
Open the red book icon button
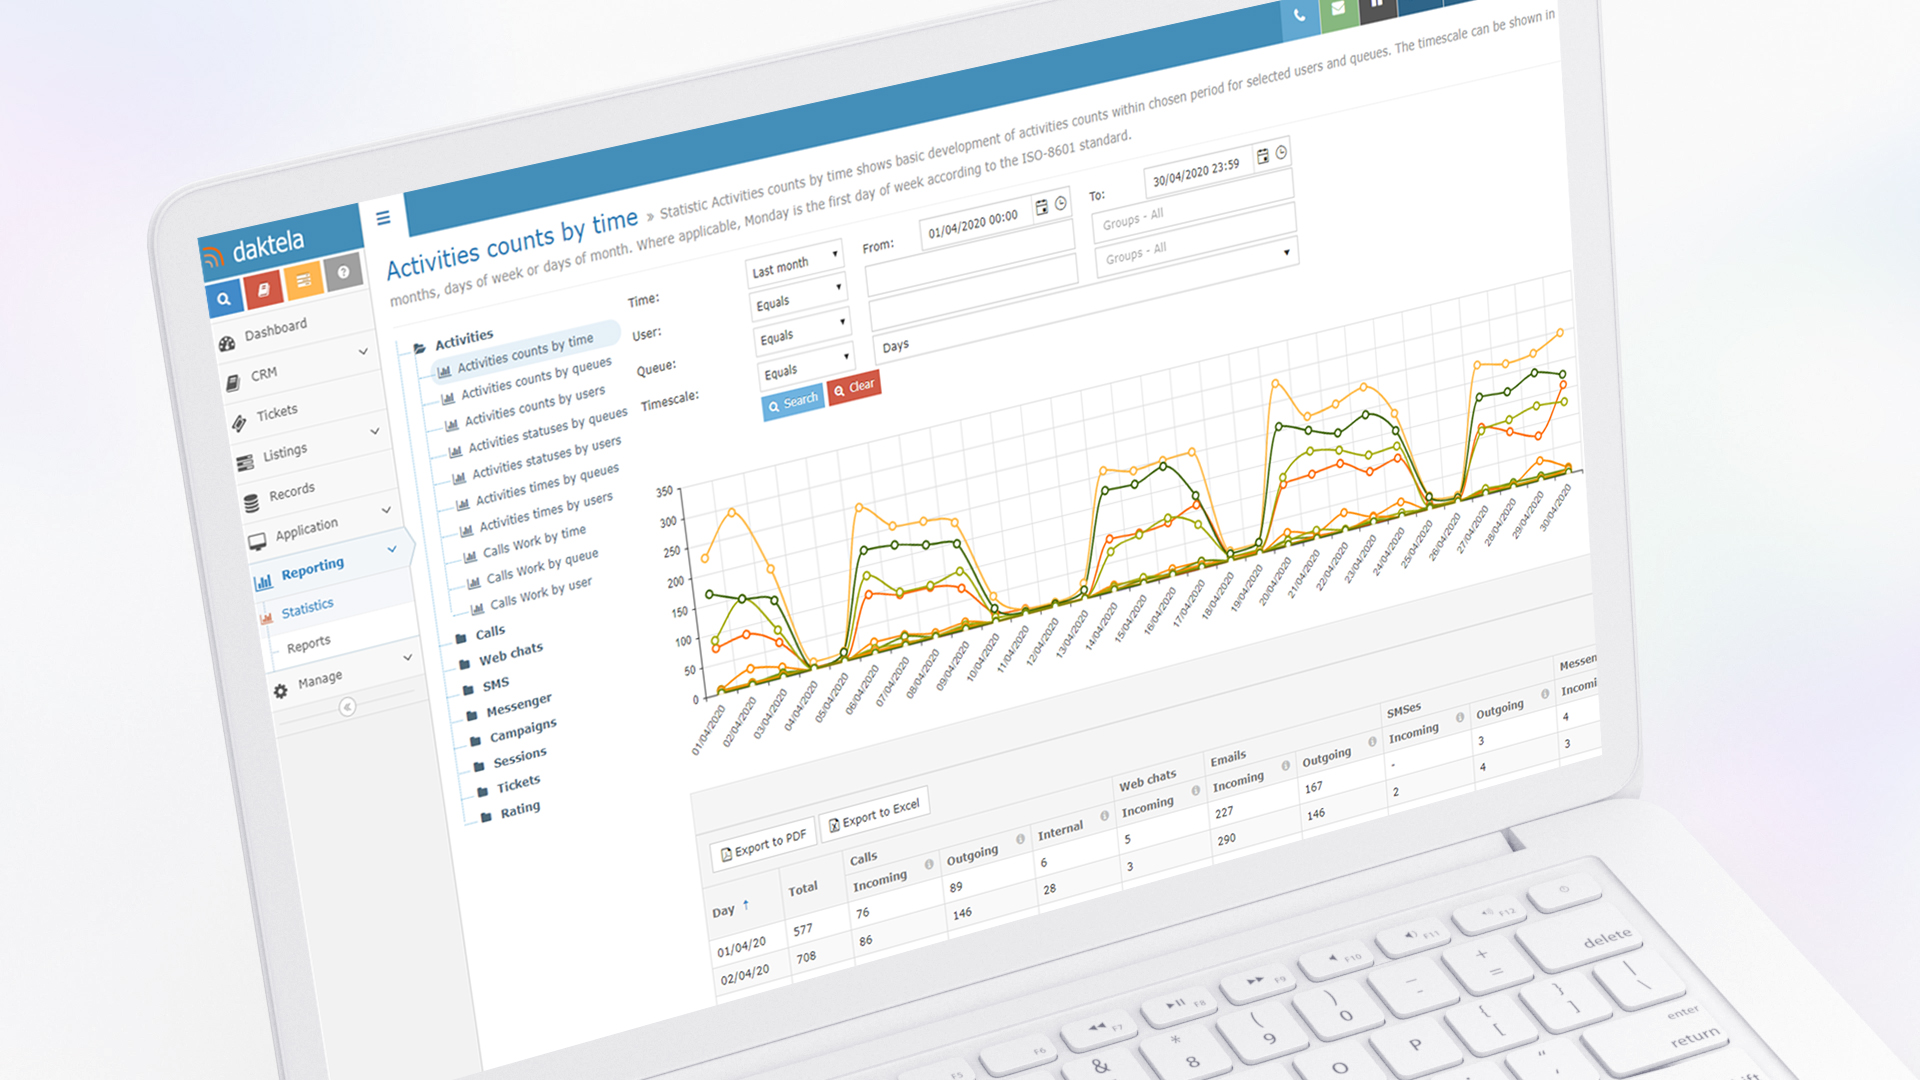[263, 290]
